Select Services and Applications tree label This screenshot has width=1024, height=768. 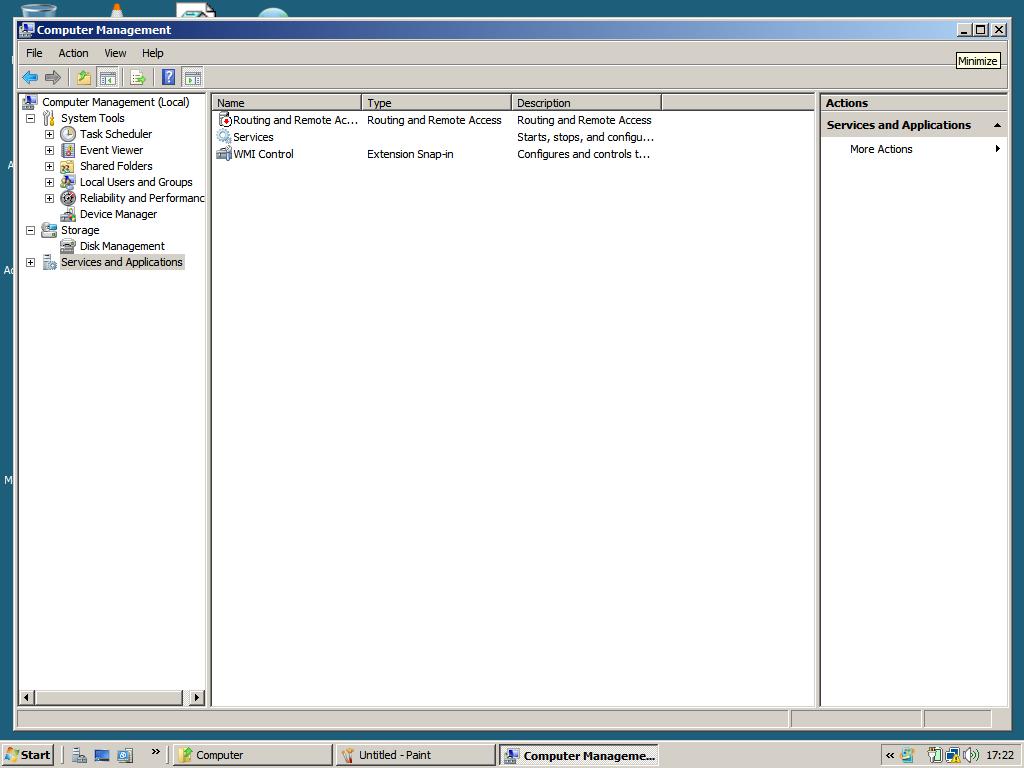[x=121, y=262]
